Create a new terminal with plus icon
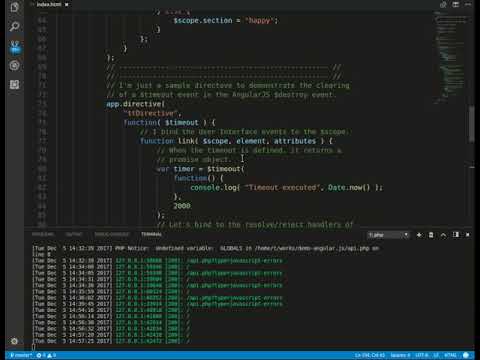The width and height of the screenshot is (480, 360). [419, 235]
